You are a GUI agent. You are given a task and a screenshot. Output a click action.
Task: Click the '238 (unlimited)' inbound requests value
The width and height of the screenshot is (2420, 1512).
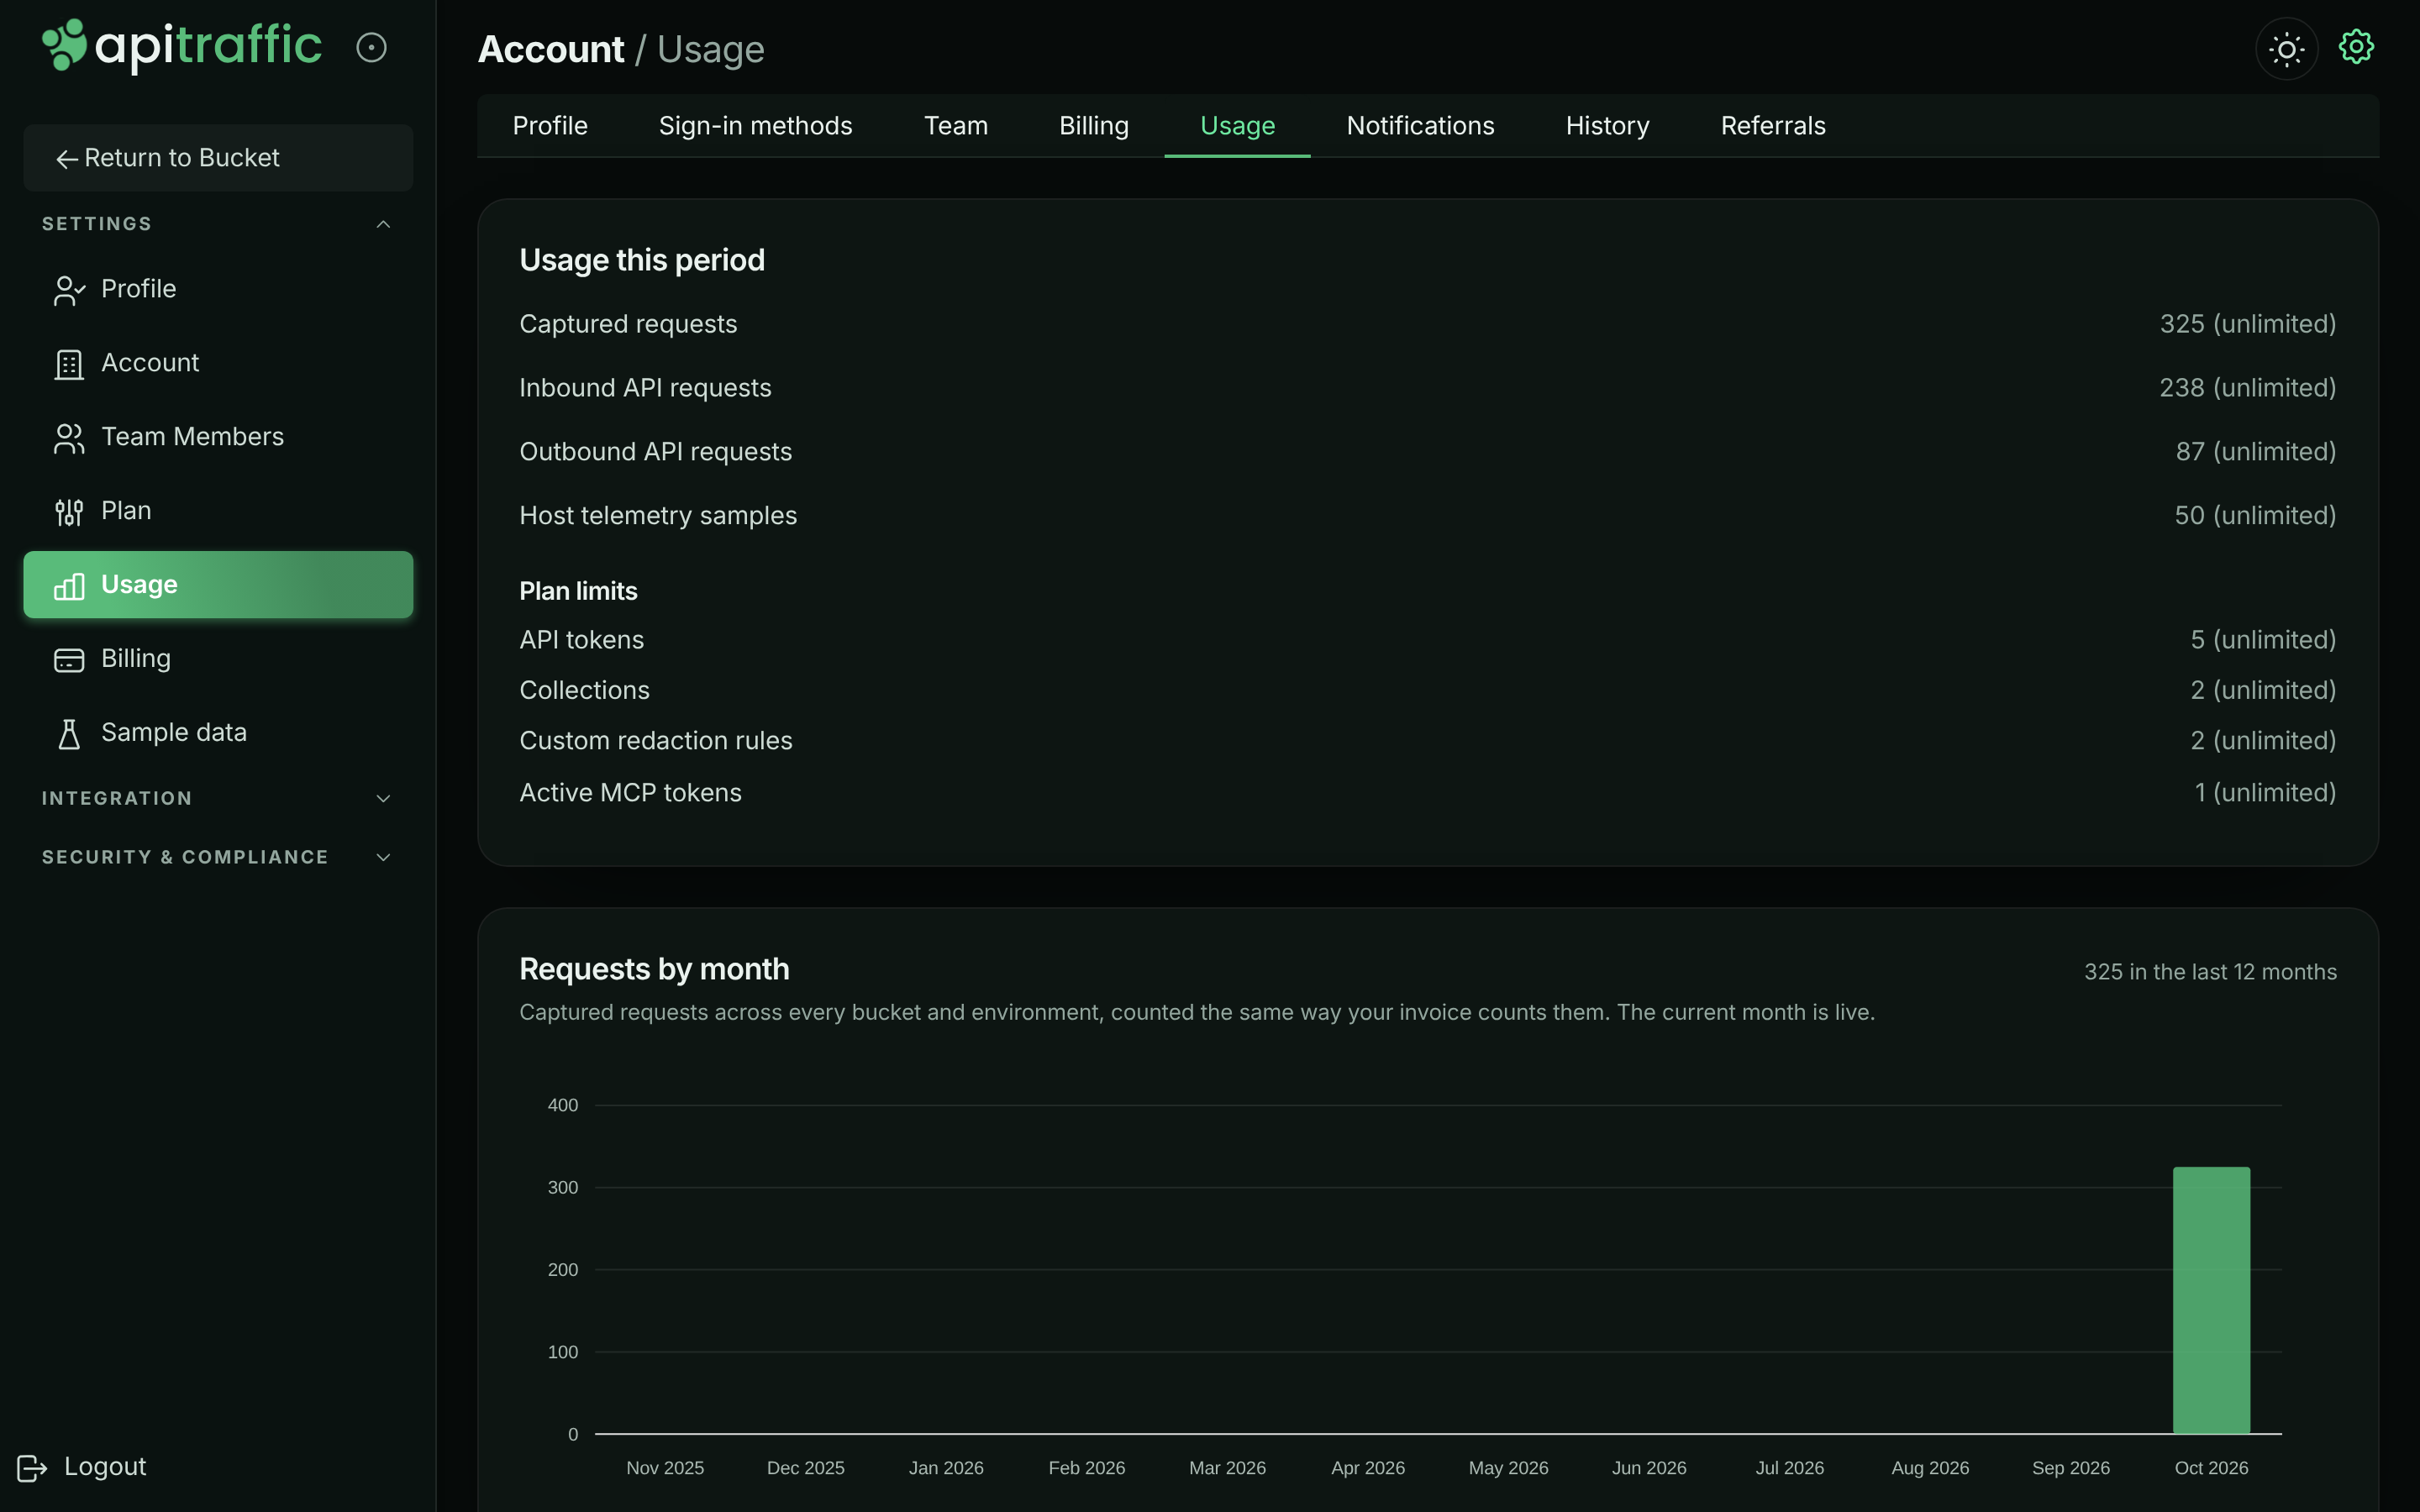pos(2248,388)
